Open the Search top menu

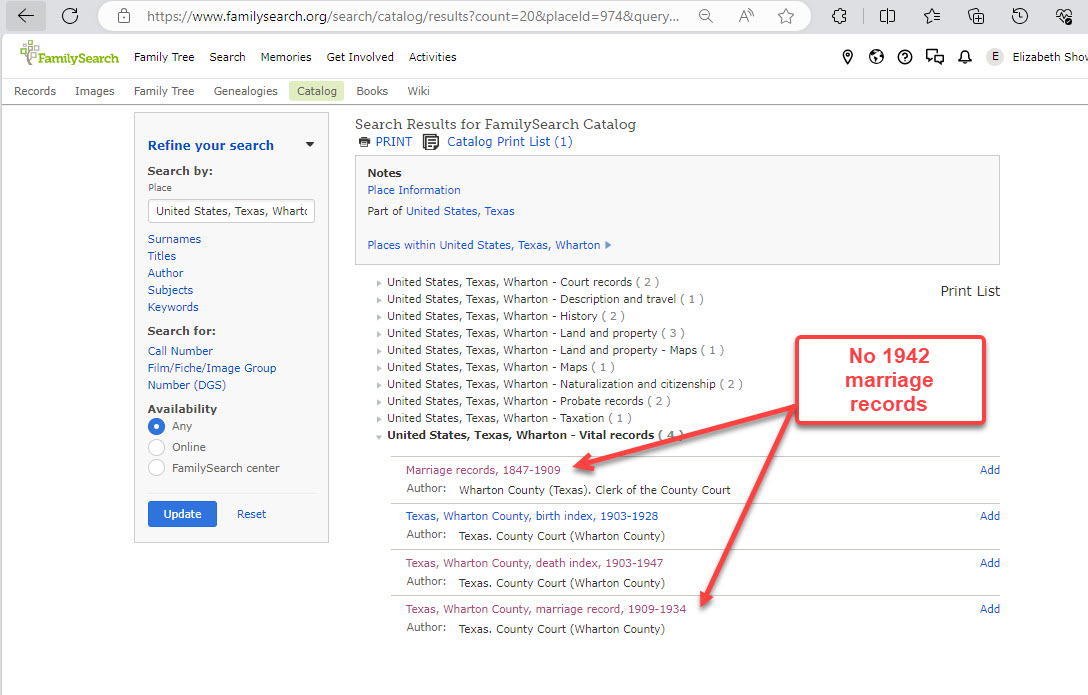tap(228, 57)
